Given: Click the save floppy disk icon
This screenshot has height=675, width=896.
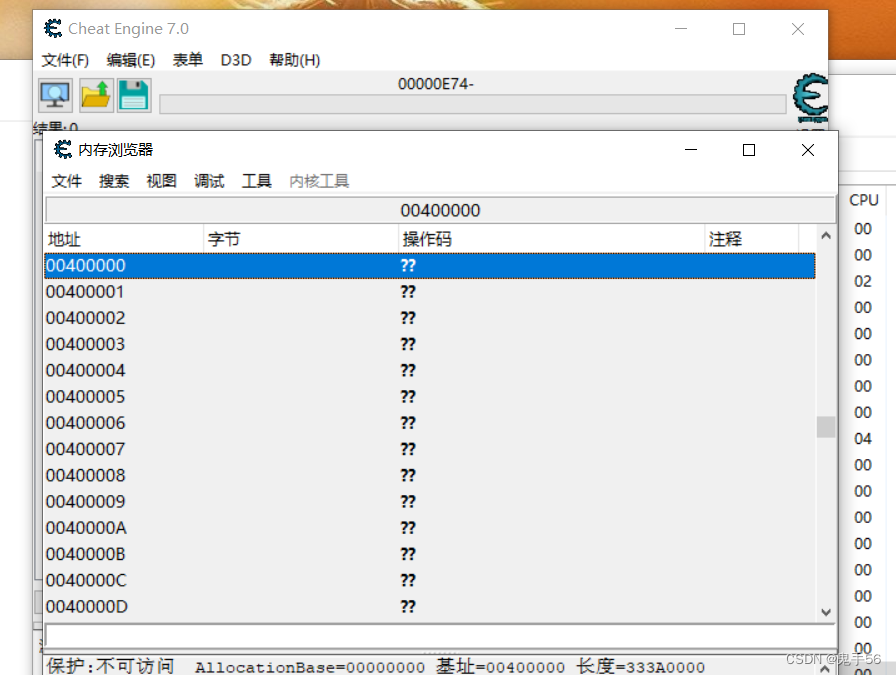Looking at the screenshot, I should pyautogui.click(x=134, y=95).
